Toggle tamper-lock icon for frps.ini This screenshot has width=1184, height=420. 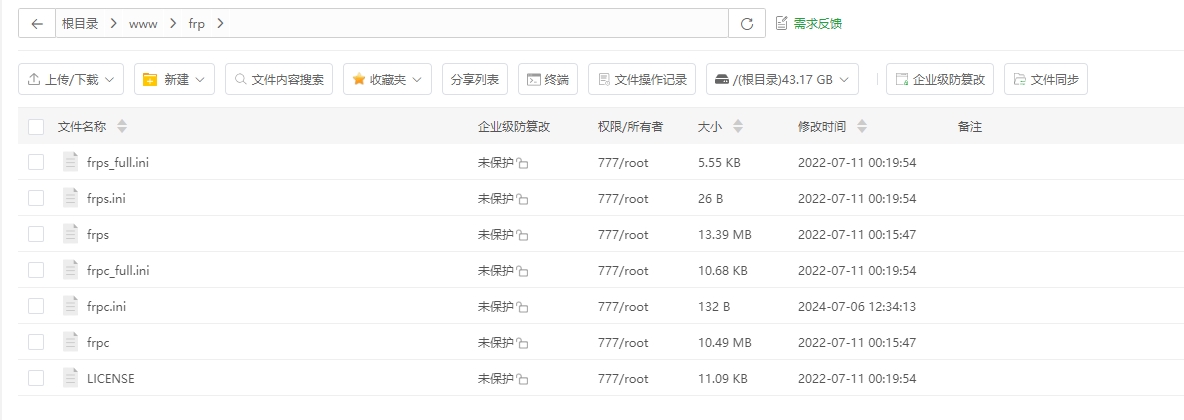tap(523, 199)
